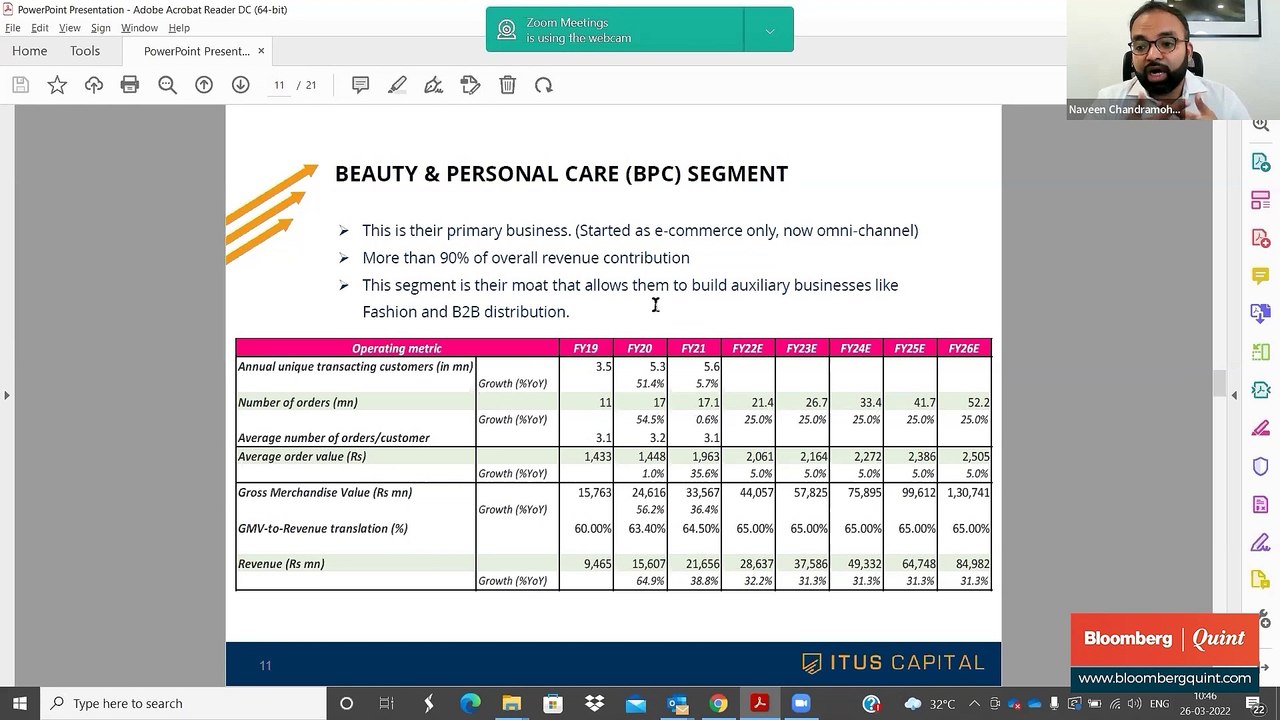Close the PowerPoint Presentation document tab

[262, 51]
